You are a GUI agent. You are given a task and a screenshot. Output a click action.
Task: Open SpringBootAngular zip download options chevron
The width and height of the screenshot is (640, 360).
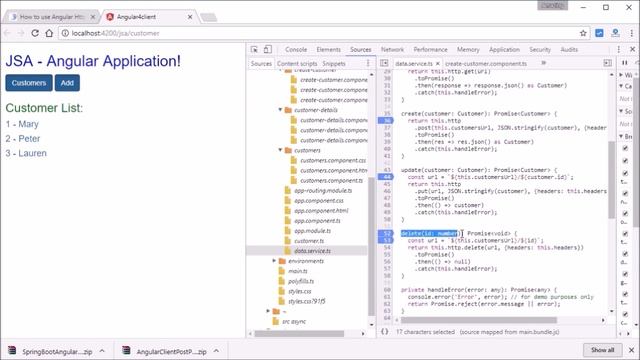(x=102, y=351)
